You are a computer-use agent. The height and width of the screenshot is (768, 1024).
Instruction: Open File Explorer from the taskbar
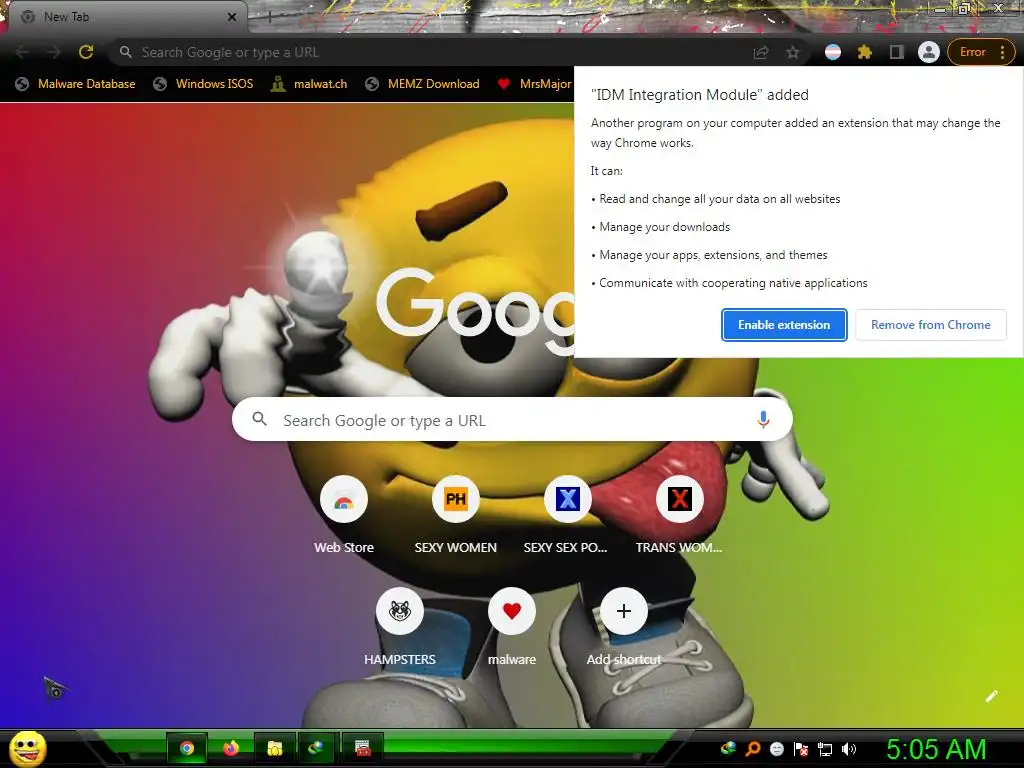point(275,748)
